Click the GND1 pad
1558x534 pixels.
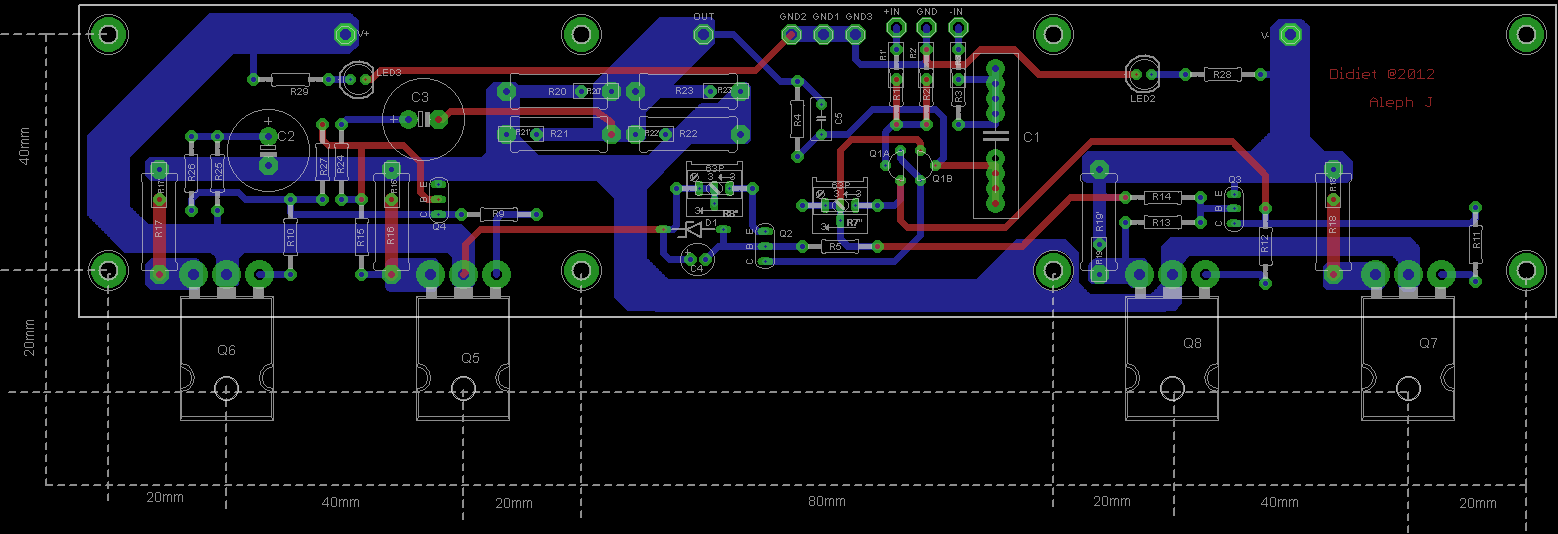click(x=824, y=35)
